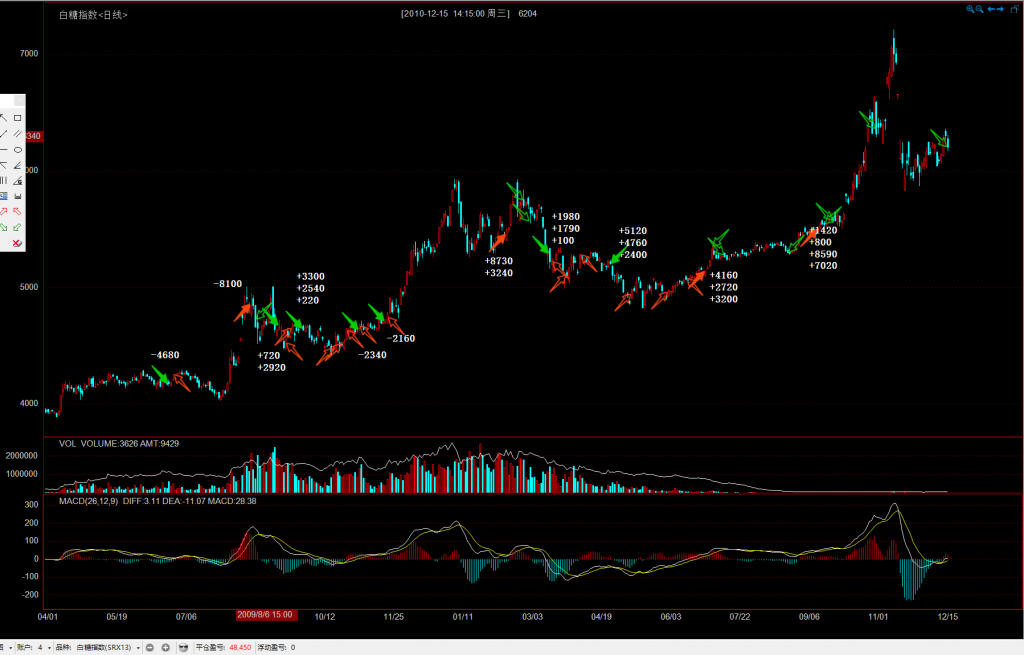The height and width of the screenshot is (655, 1024).
Task: Pick the red up-left arrow marker tool
Action: [18, 211]
